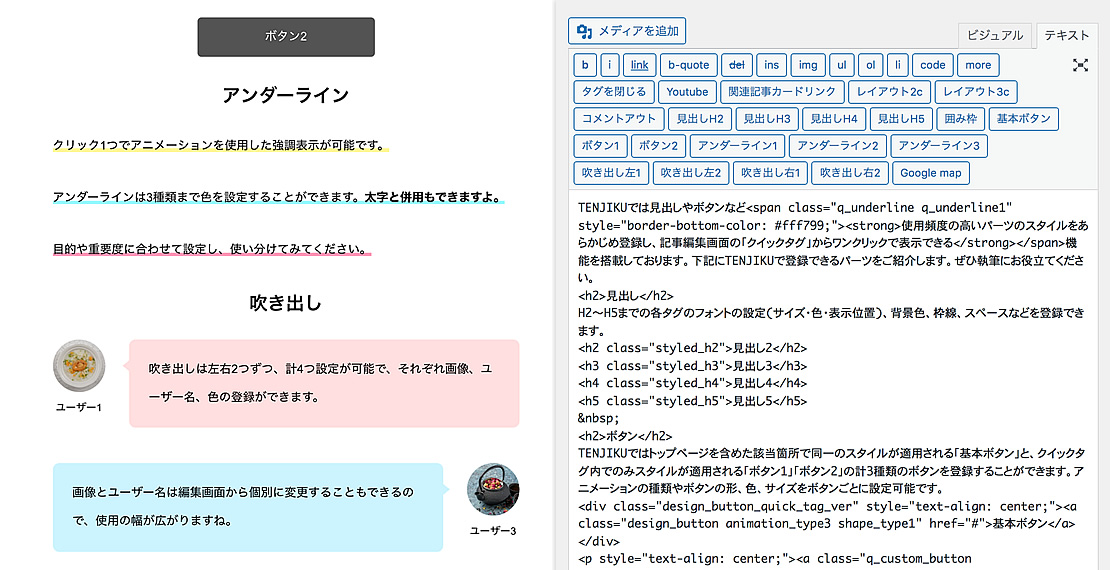Click the 関連記事カードリンク quicktag
Screen dimensions: 1110x570
coord(782,92)
